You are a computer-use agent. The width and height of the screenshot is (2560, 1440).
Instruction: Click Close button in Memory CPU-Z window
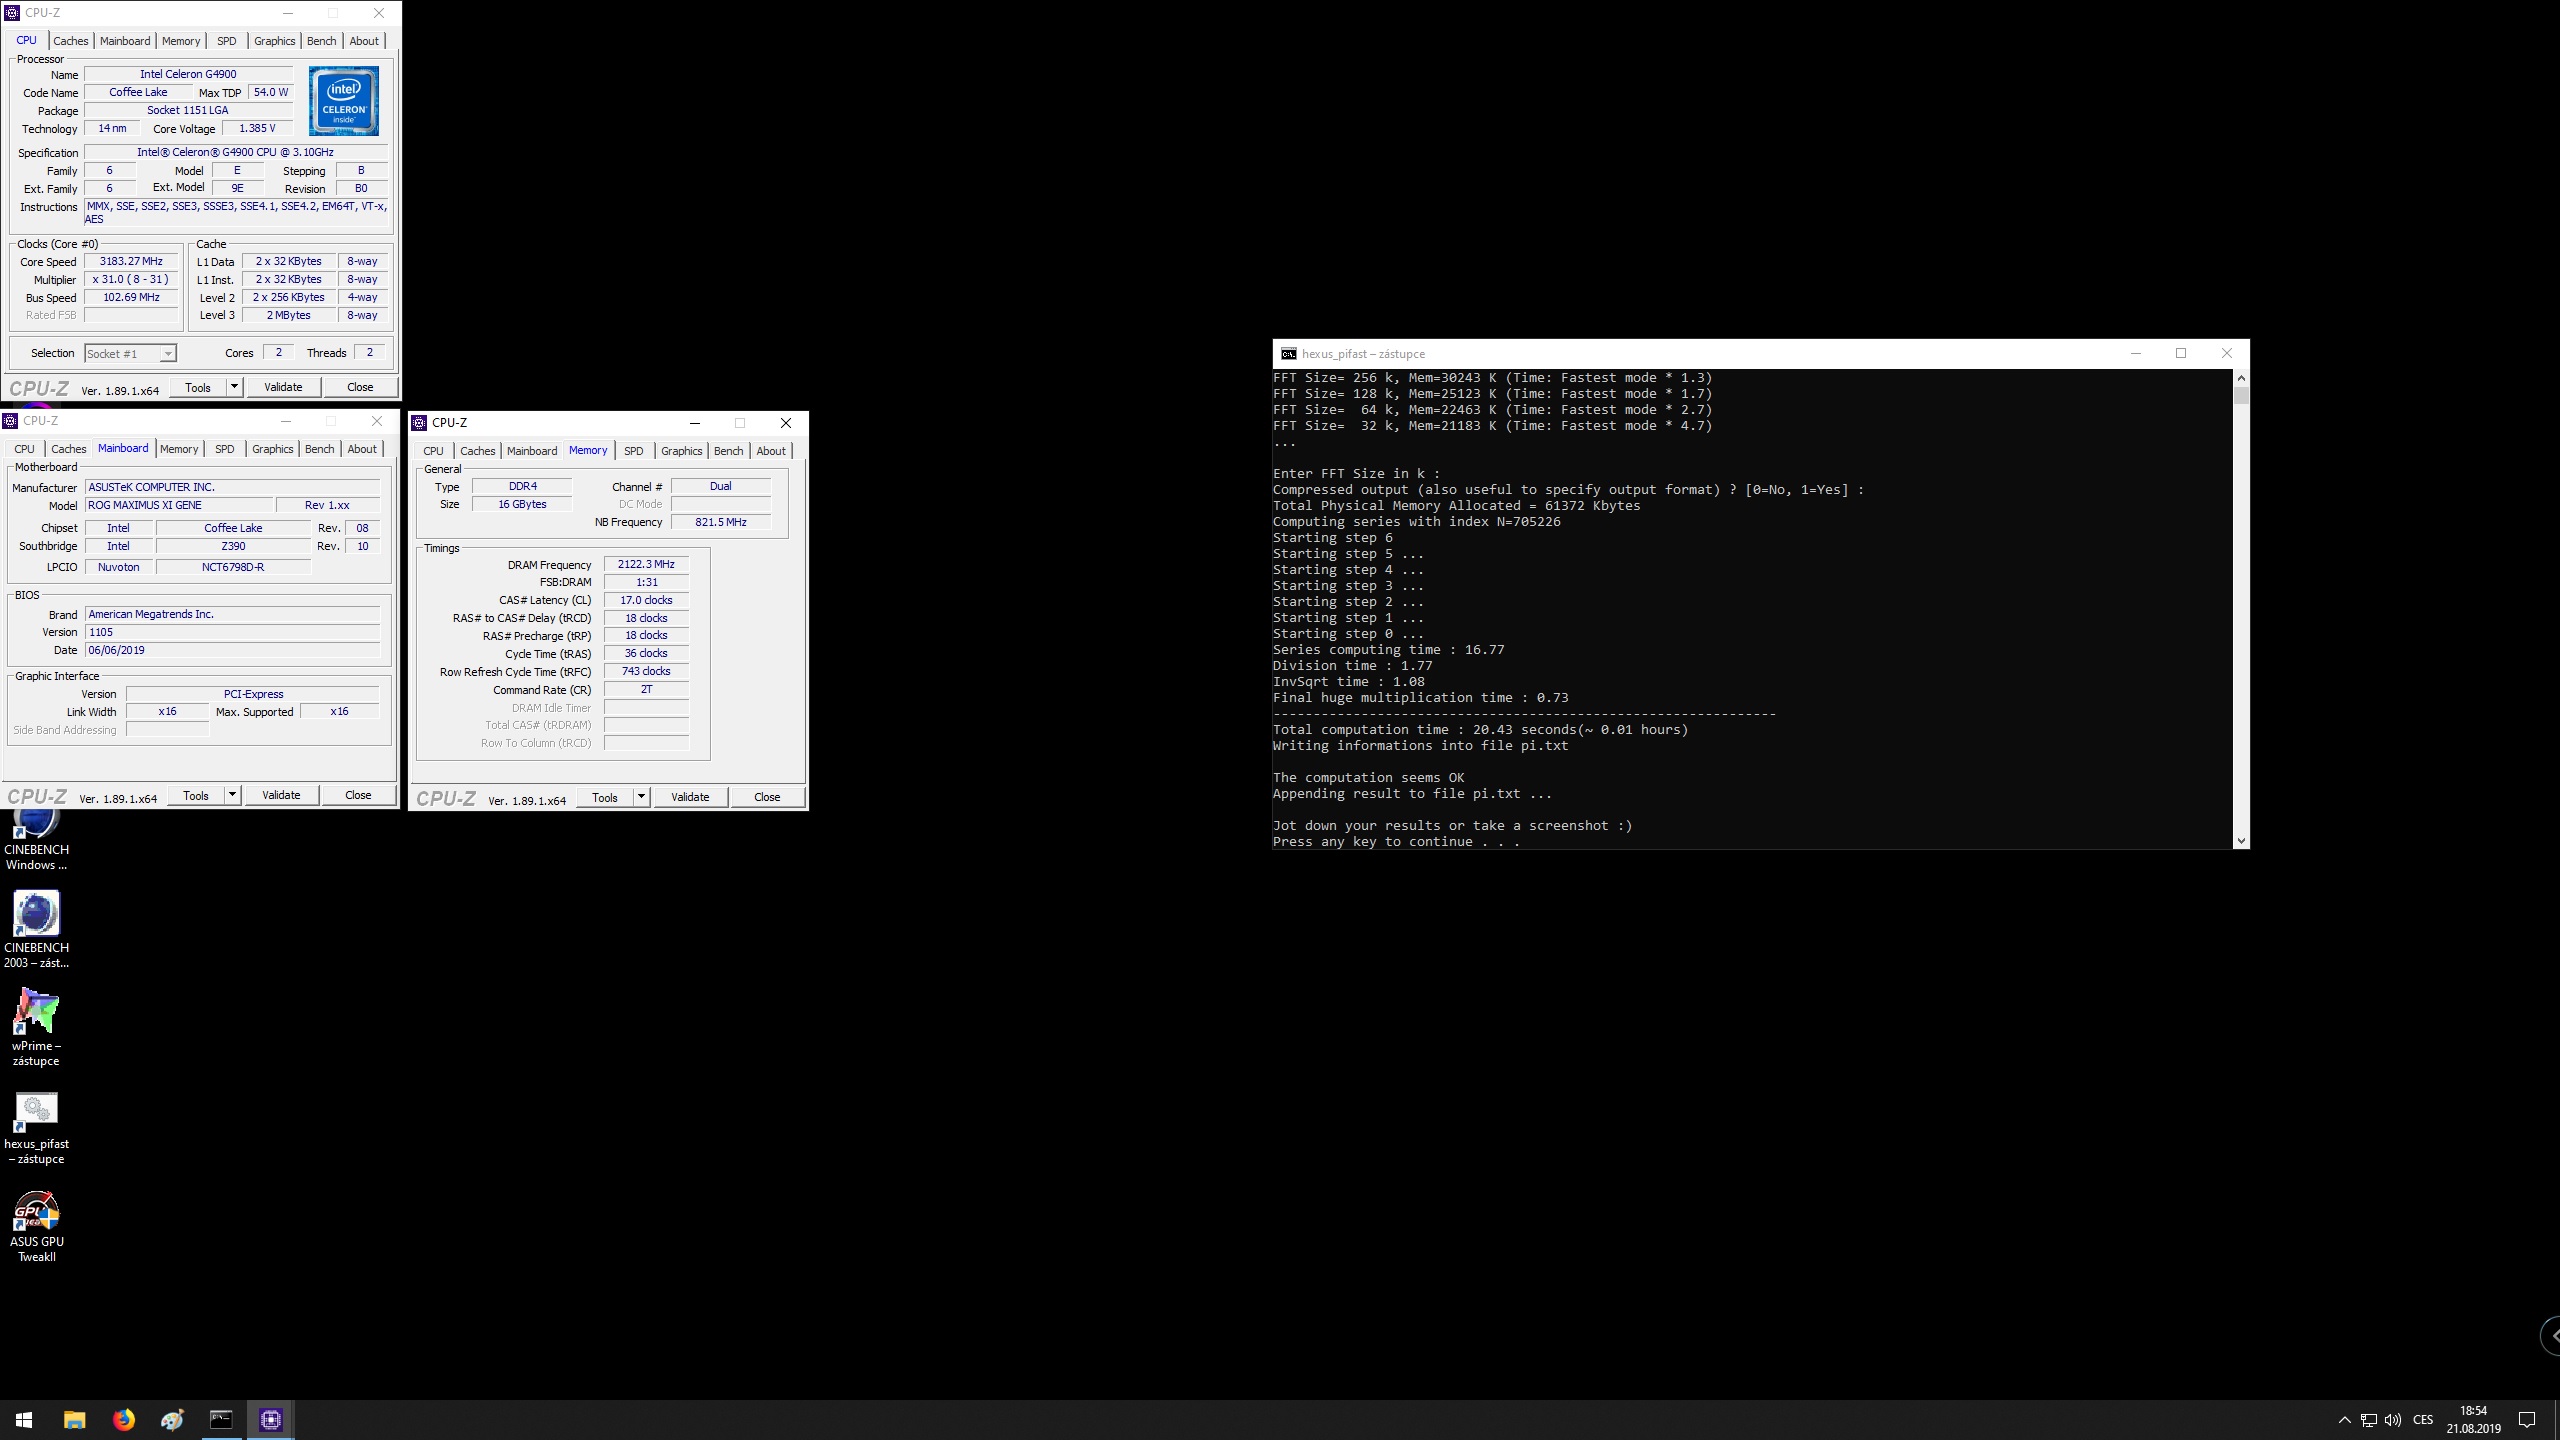(x=767, y=797)
